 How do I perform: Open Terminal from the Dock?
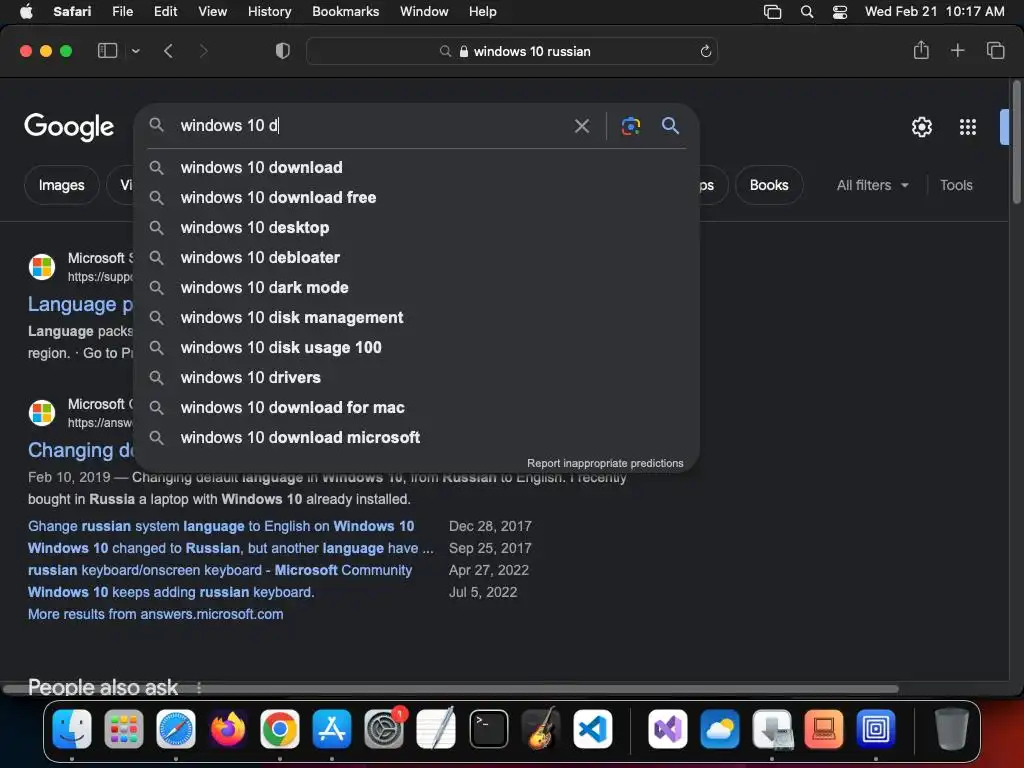(x=488, y=729)
